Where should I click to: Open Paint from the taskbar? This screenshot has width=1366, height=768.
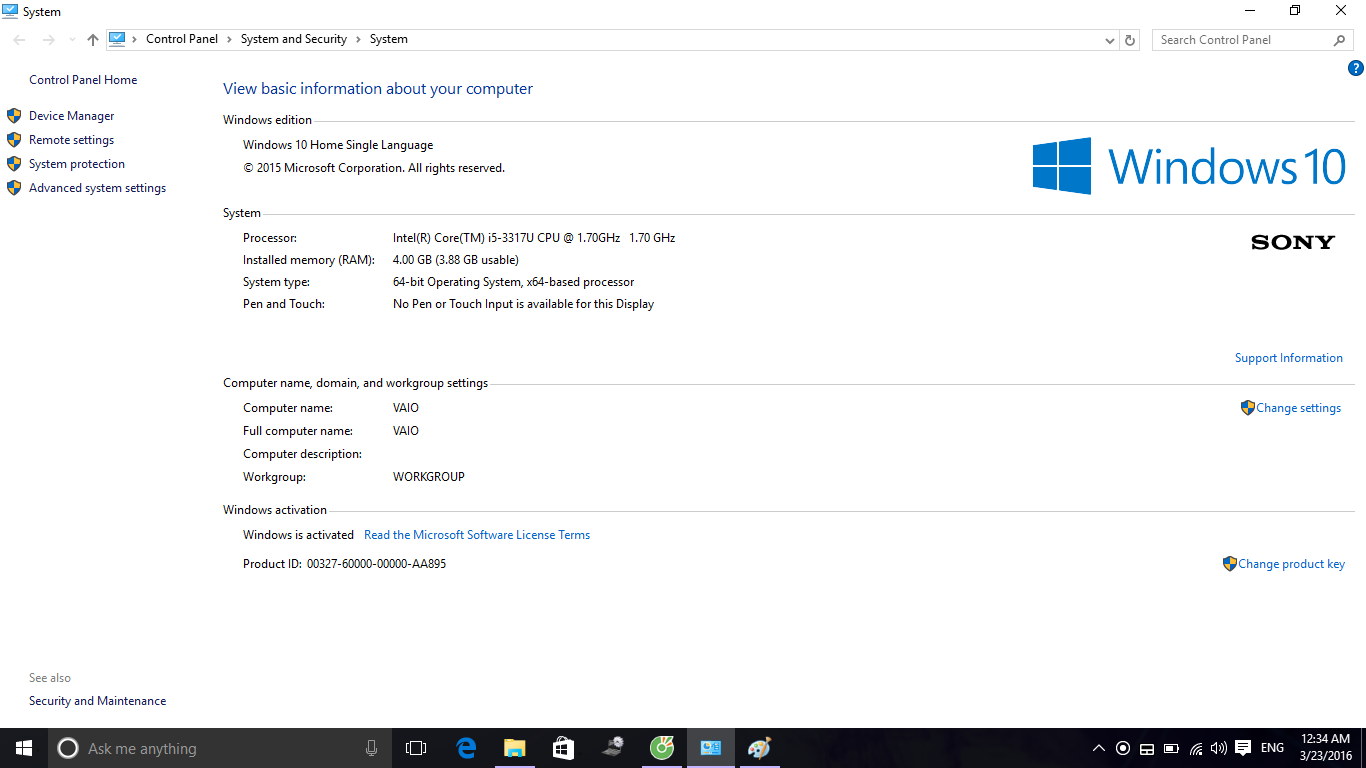coord(760,748)
